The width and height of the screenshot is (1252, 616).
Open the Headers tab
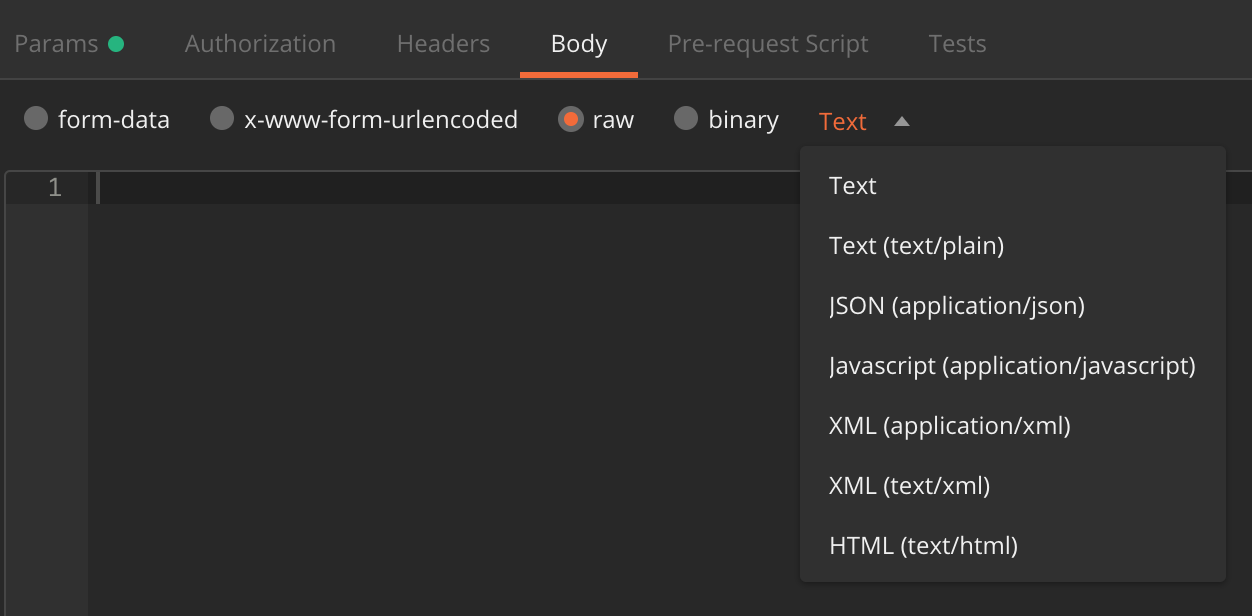[x=443, y=44]
